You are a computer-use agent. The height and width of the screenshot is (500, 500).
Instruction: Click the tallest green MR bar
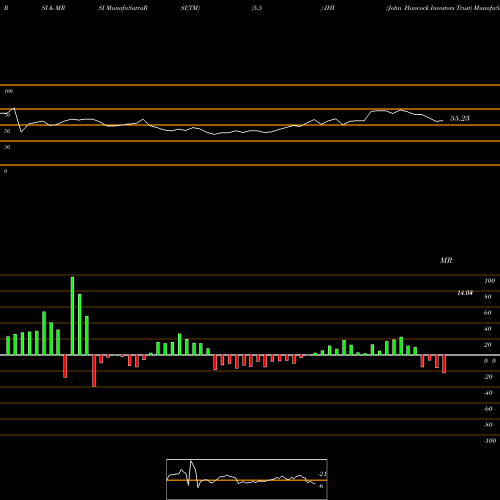(72, 316)
